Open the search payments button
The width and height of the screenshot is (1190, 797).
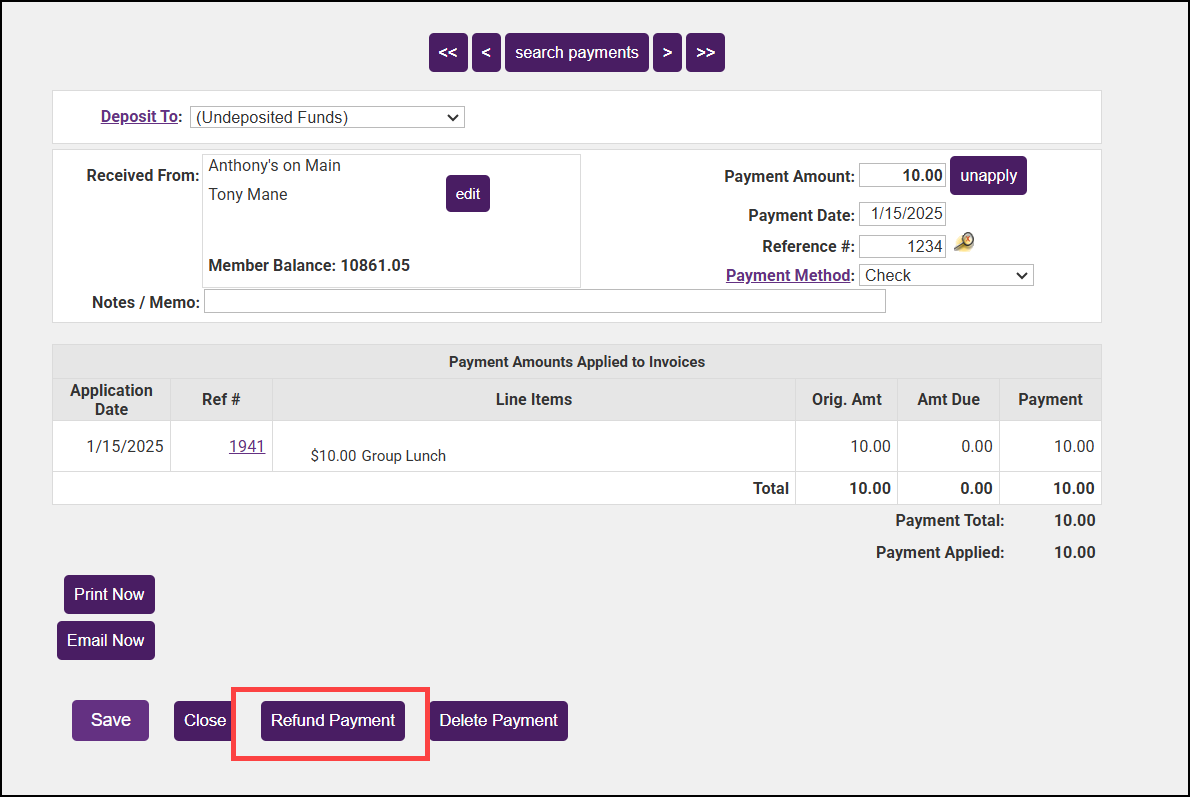577,53
